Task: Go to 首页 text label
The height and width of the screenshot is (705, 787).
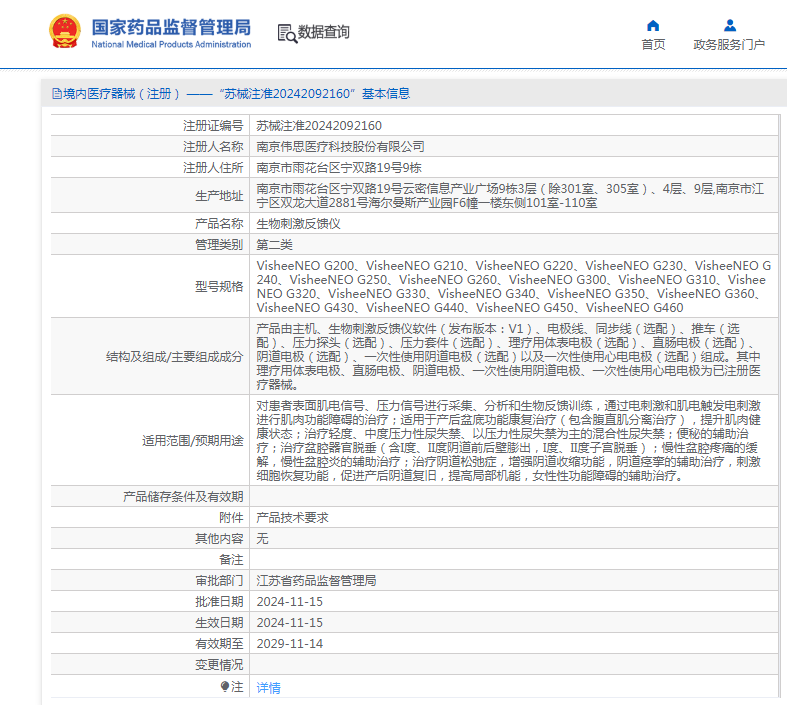Action: [653, 45]
